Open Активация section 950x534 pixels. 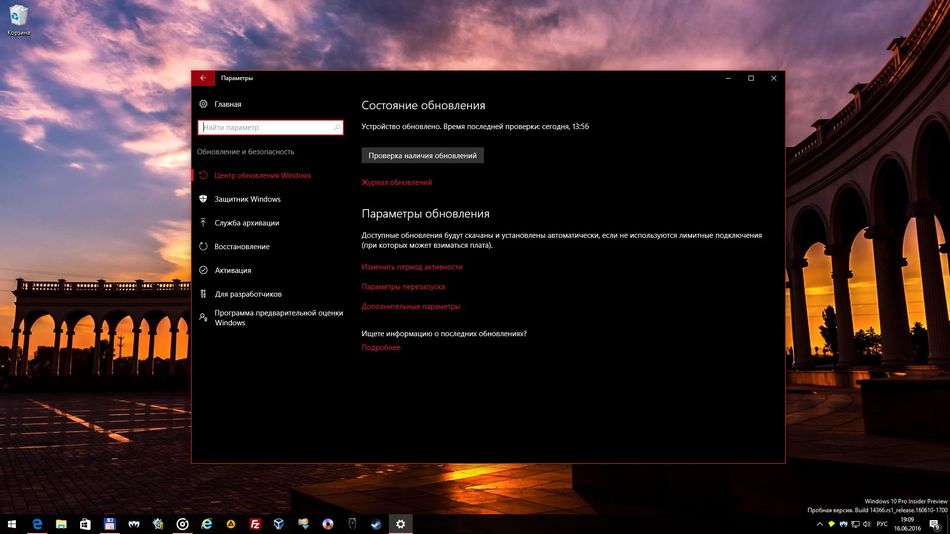click(x=233, y=270)
